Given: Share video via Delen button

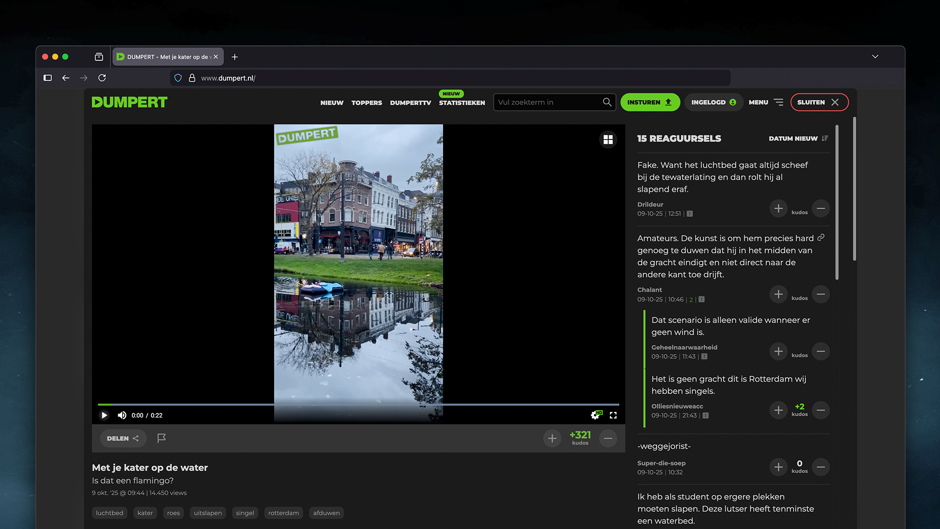Looking at the screenshot, I should (x=123, y=438).
